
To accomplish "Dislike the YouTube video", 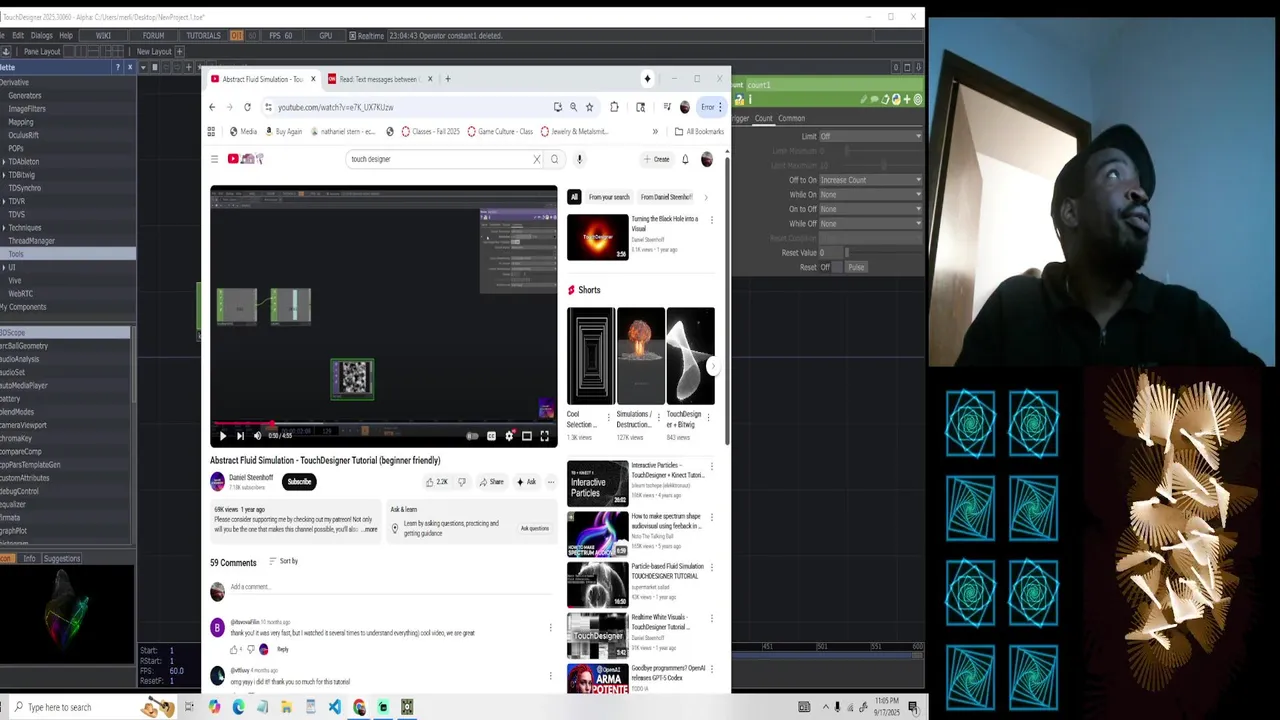I will click(x=461, y=482).
